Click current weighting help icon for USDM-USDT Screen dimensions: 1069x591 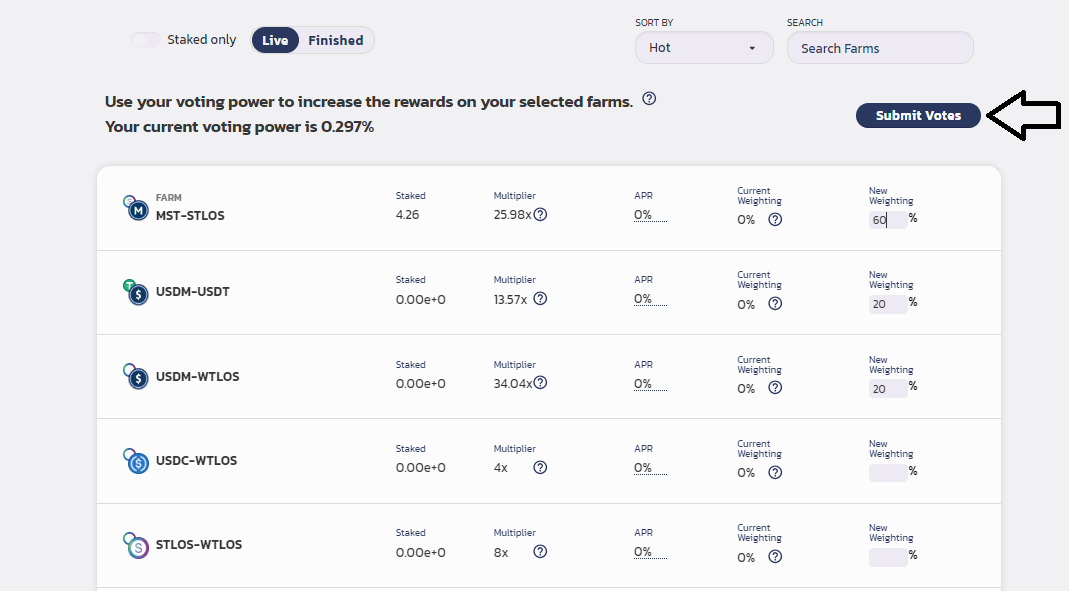[x=775, y=304]
